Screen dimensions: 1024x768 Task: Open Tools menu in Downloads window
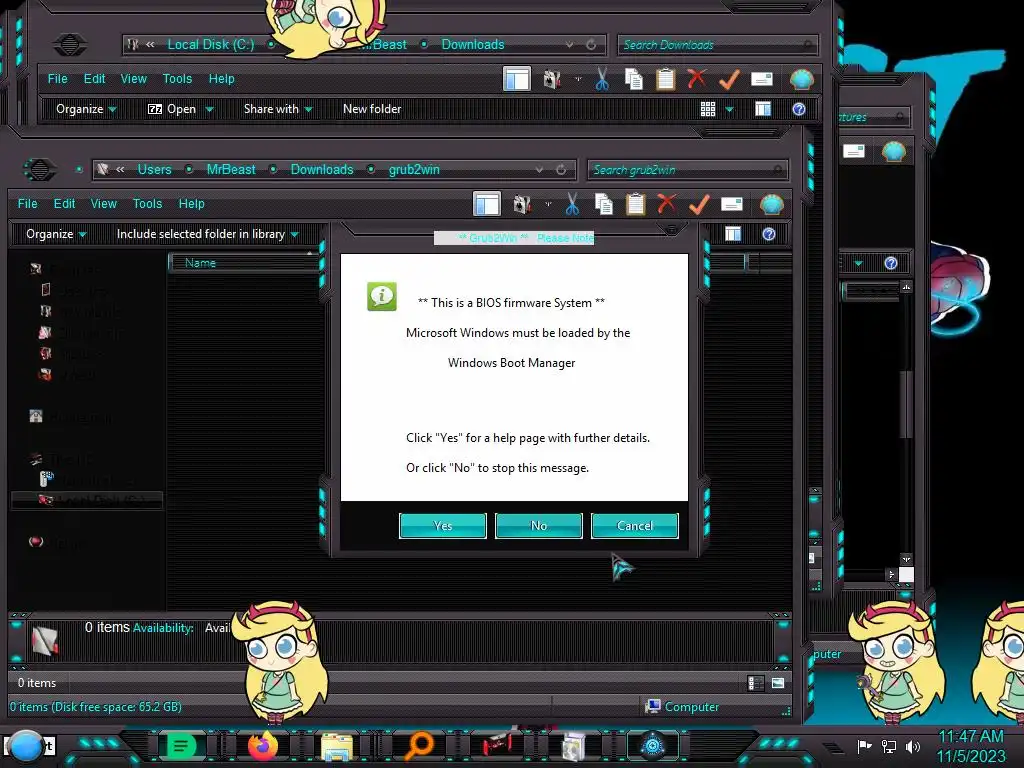177,78
